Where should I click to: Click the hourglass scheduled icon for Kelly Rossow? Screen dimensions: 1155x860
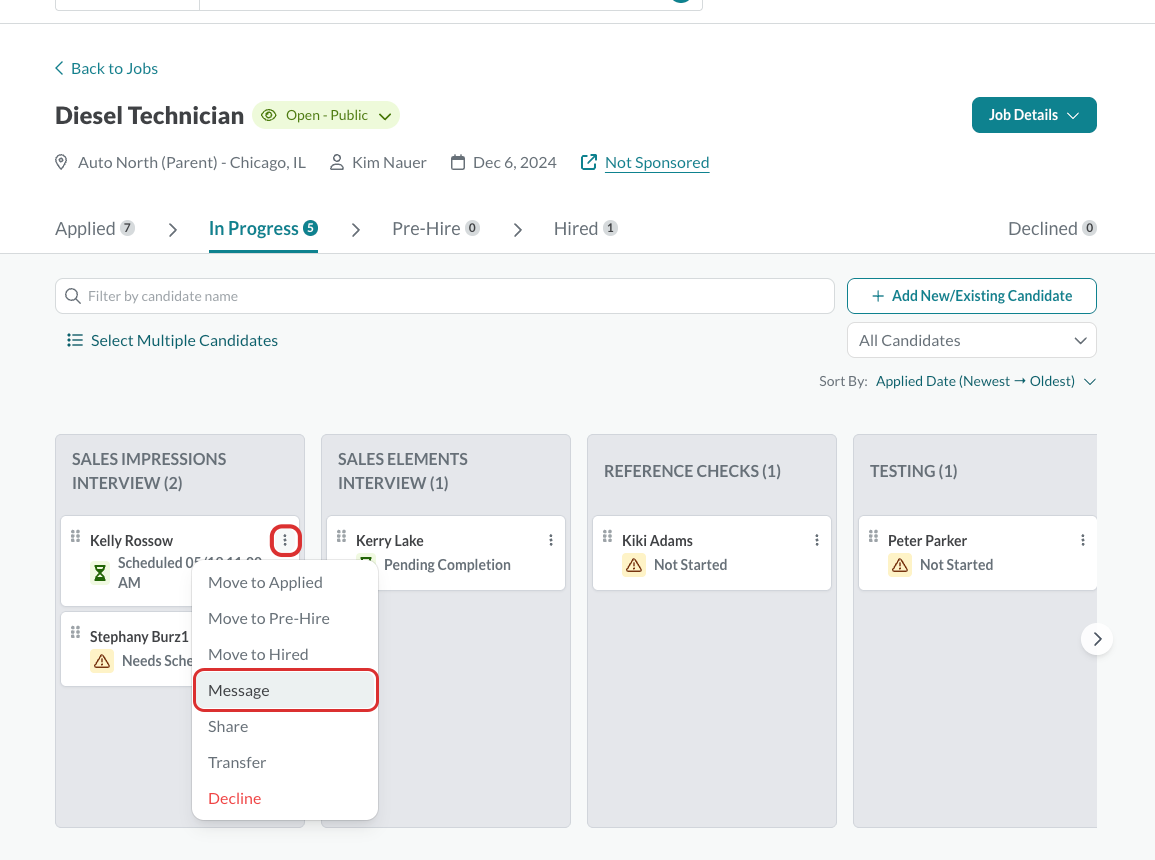click(x=100, y=573)
